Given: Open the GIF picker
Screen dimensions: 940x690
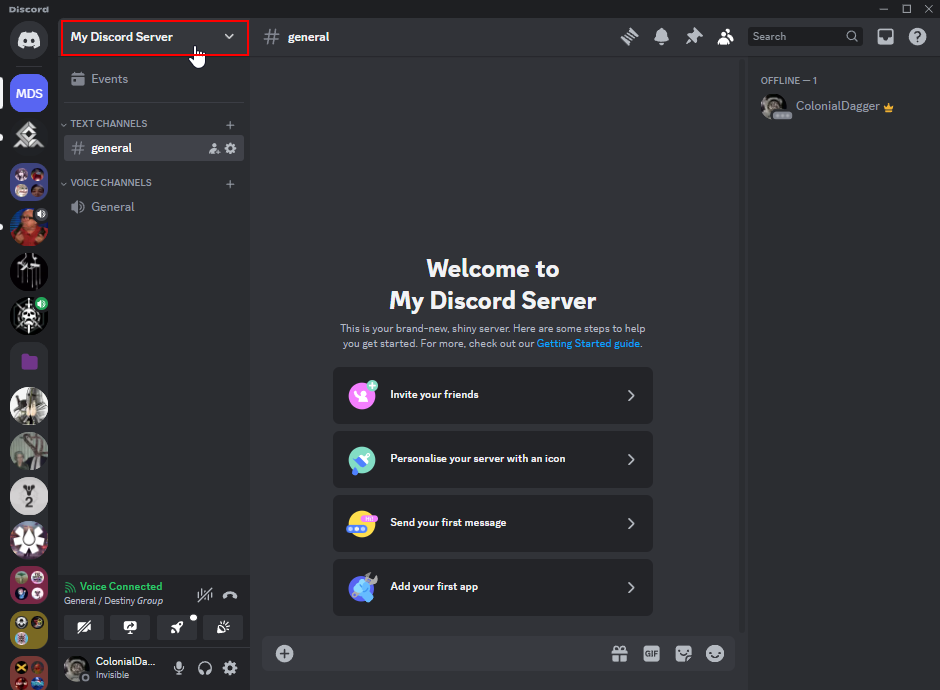Looking at the screenshot, I should (x=651, y=653).
